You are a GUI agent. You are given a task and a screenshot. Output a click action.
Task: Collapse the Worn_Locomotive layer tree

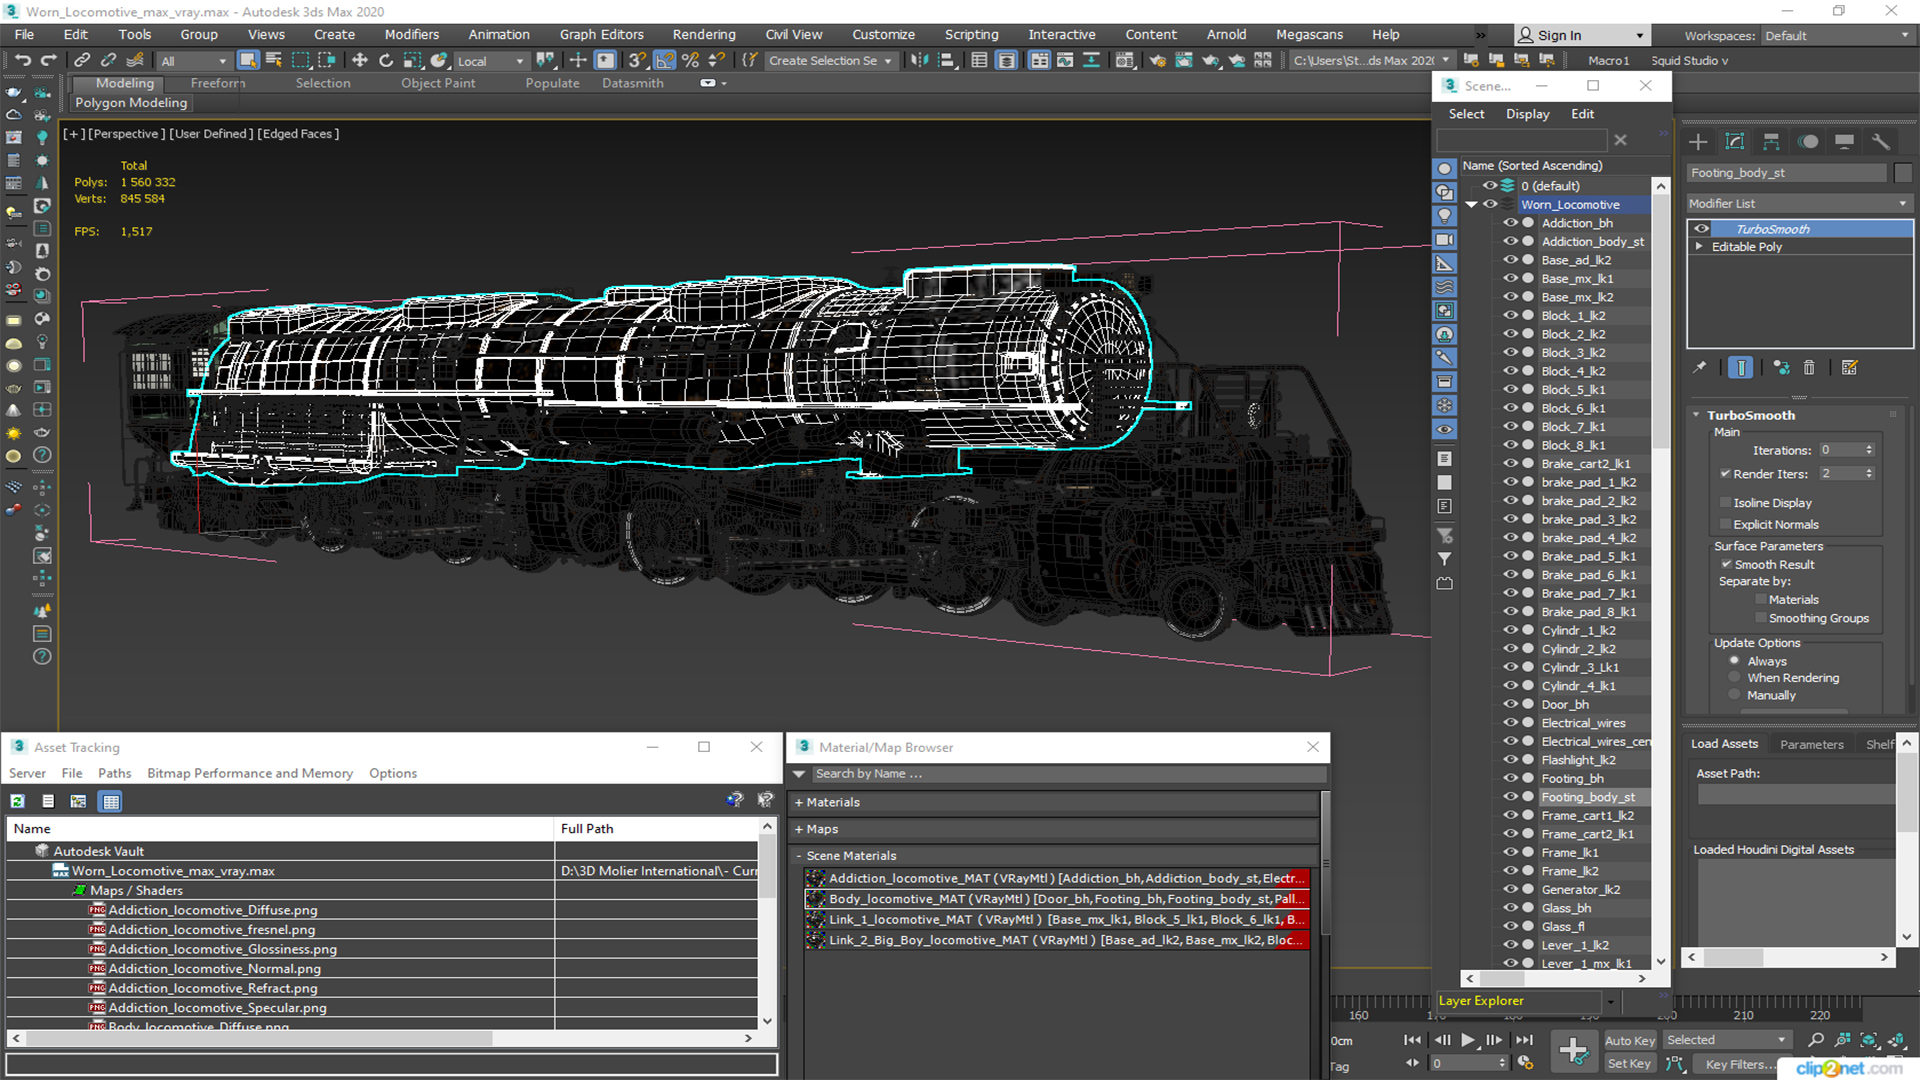pyautogui.click(x=1472, y=204)
